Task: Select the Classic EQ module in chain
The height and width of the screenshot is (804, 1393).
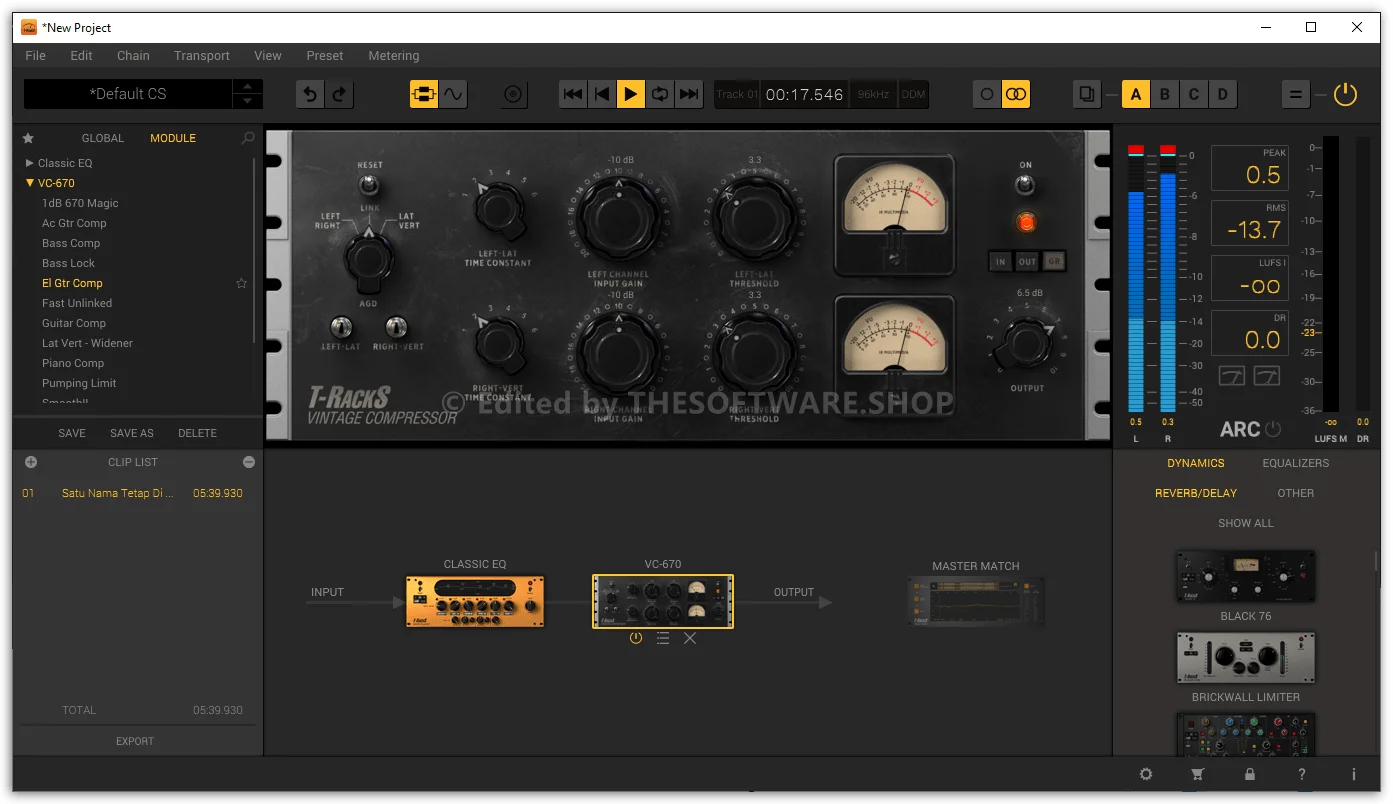Action: 475,601
